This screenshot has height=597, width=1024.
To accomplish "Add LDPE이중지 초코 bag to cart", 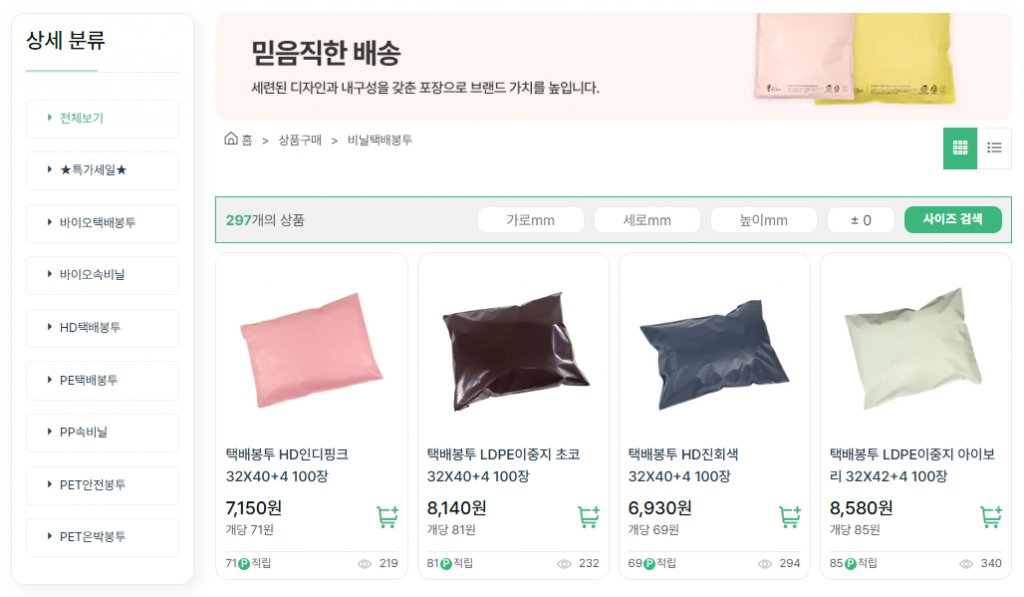I will [588, 517].
